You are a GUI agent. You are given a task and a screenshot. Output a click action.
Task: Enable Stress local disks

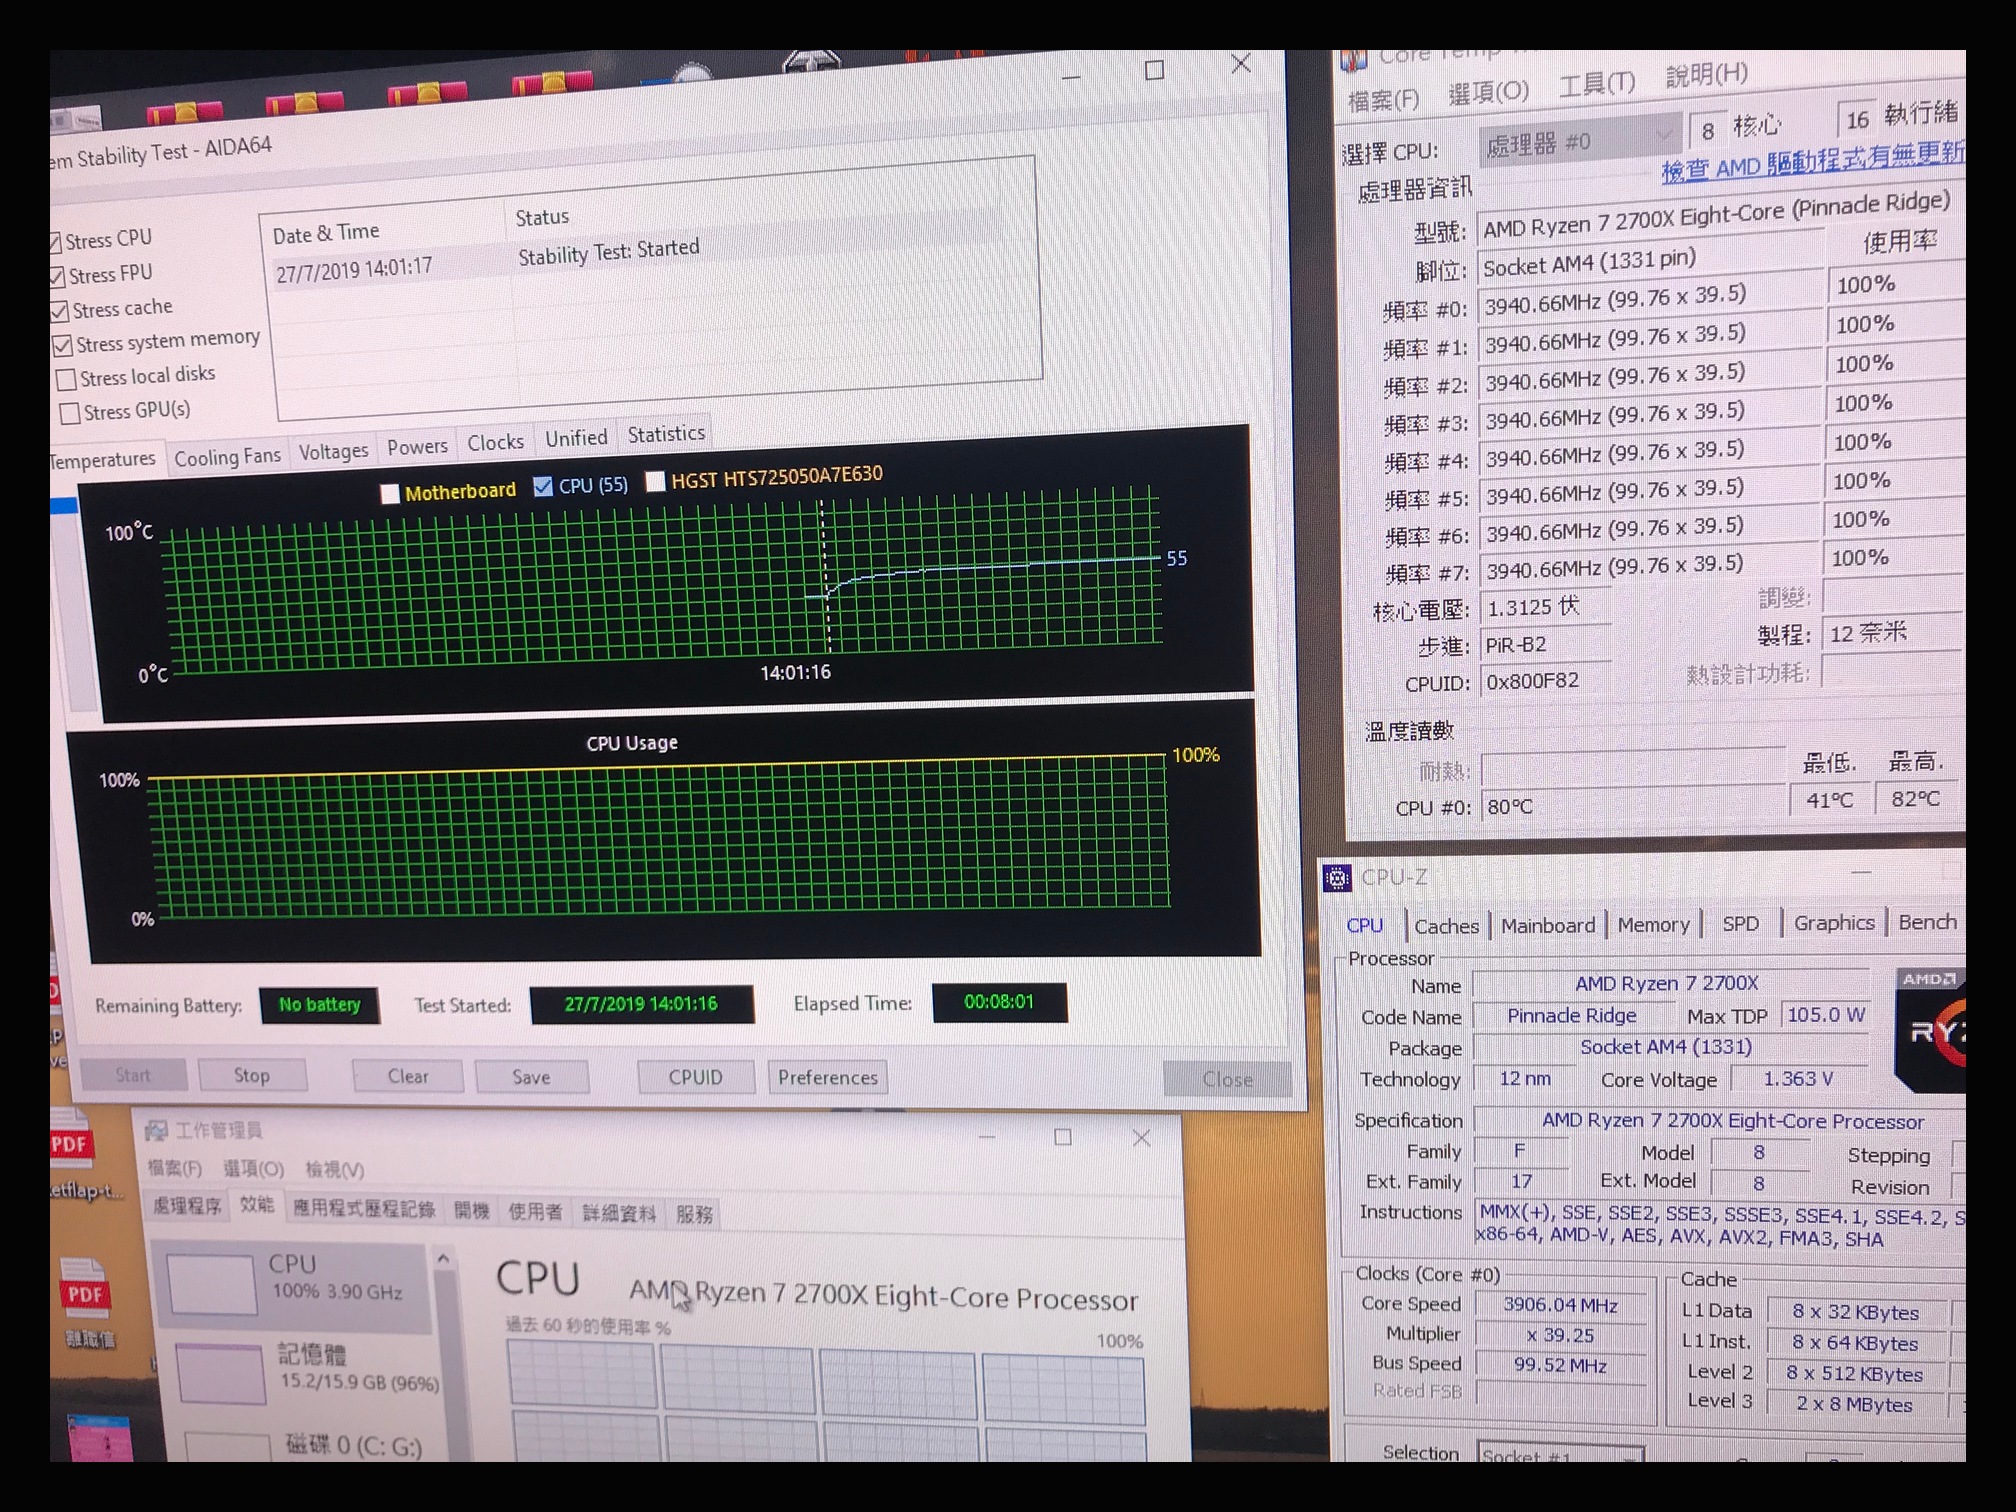[x=67, y=380]
